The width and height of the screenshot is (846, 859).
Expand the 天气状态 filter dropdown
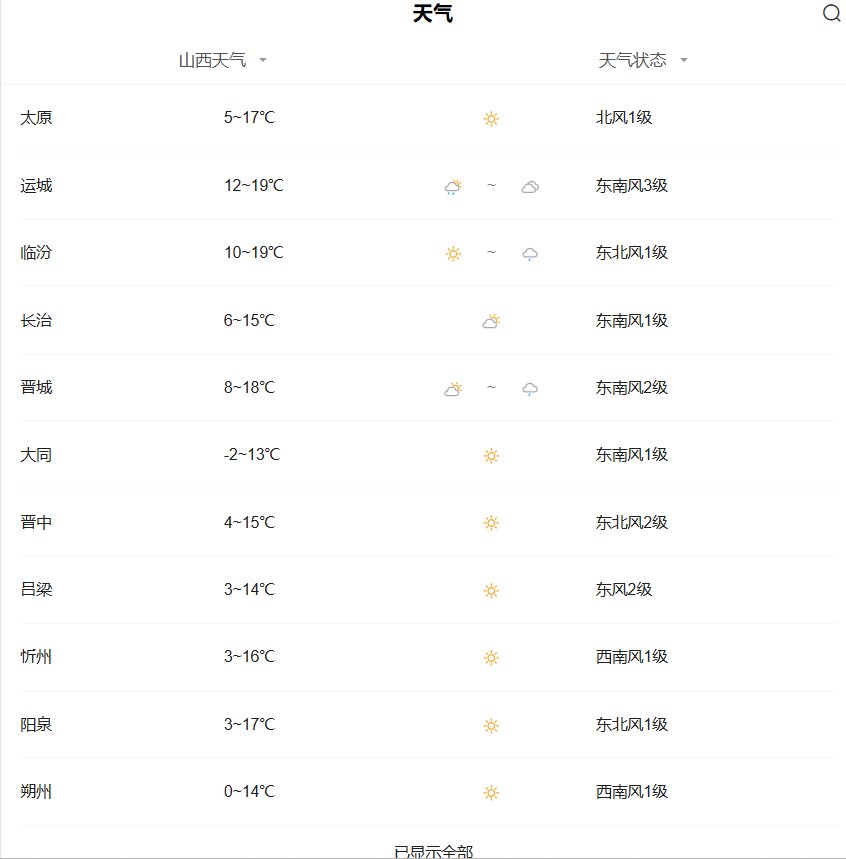point(643,60)
